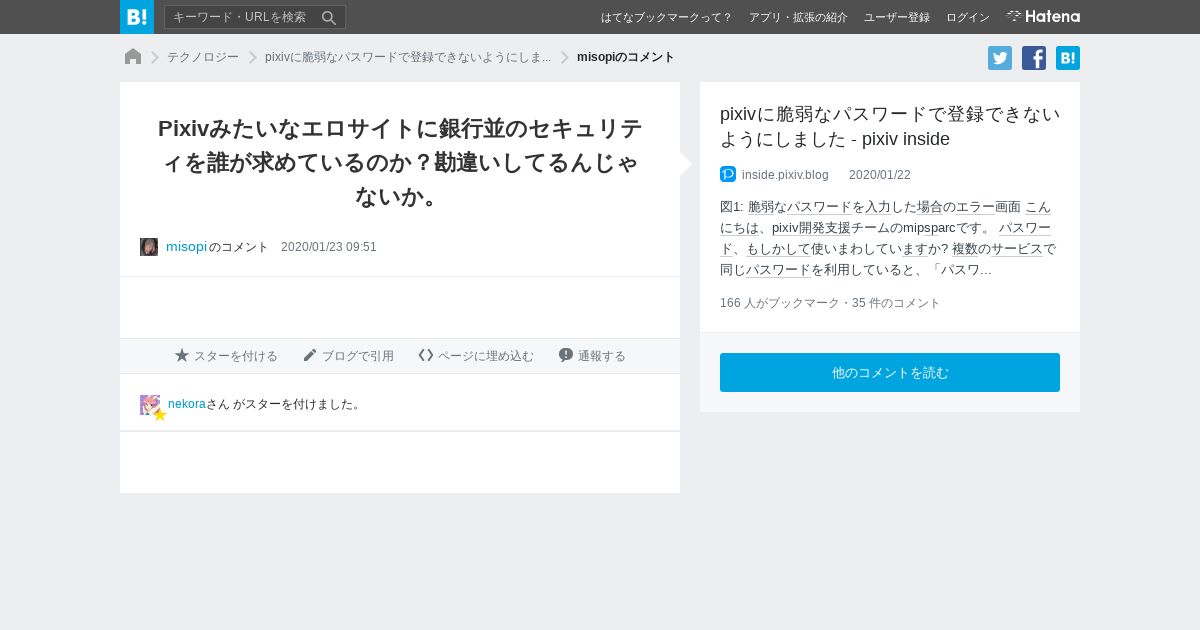Open the Hatena logo link

pyautogui.click(x=1043, y=16)
